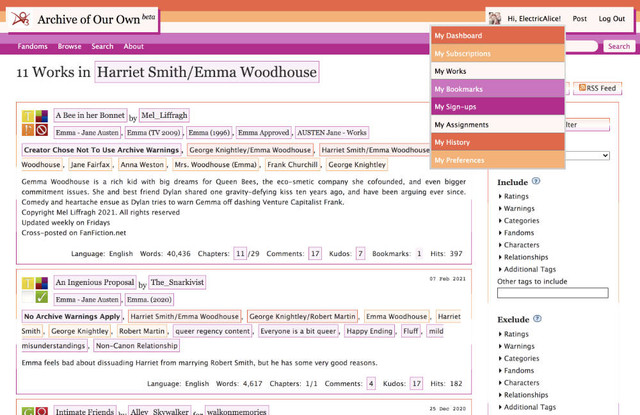Expand the Include Characters filter

click(519, 245)
